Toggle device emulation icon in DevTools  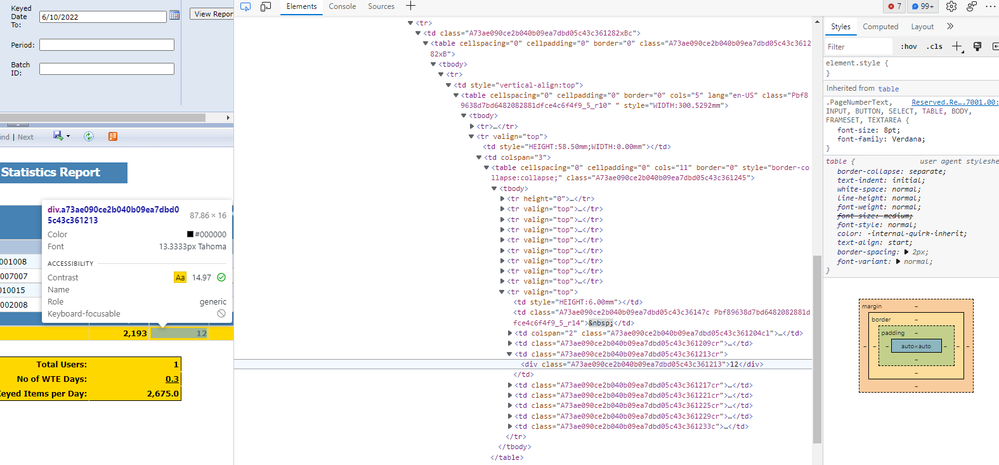click(x=266, y=7)
